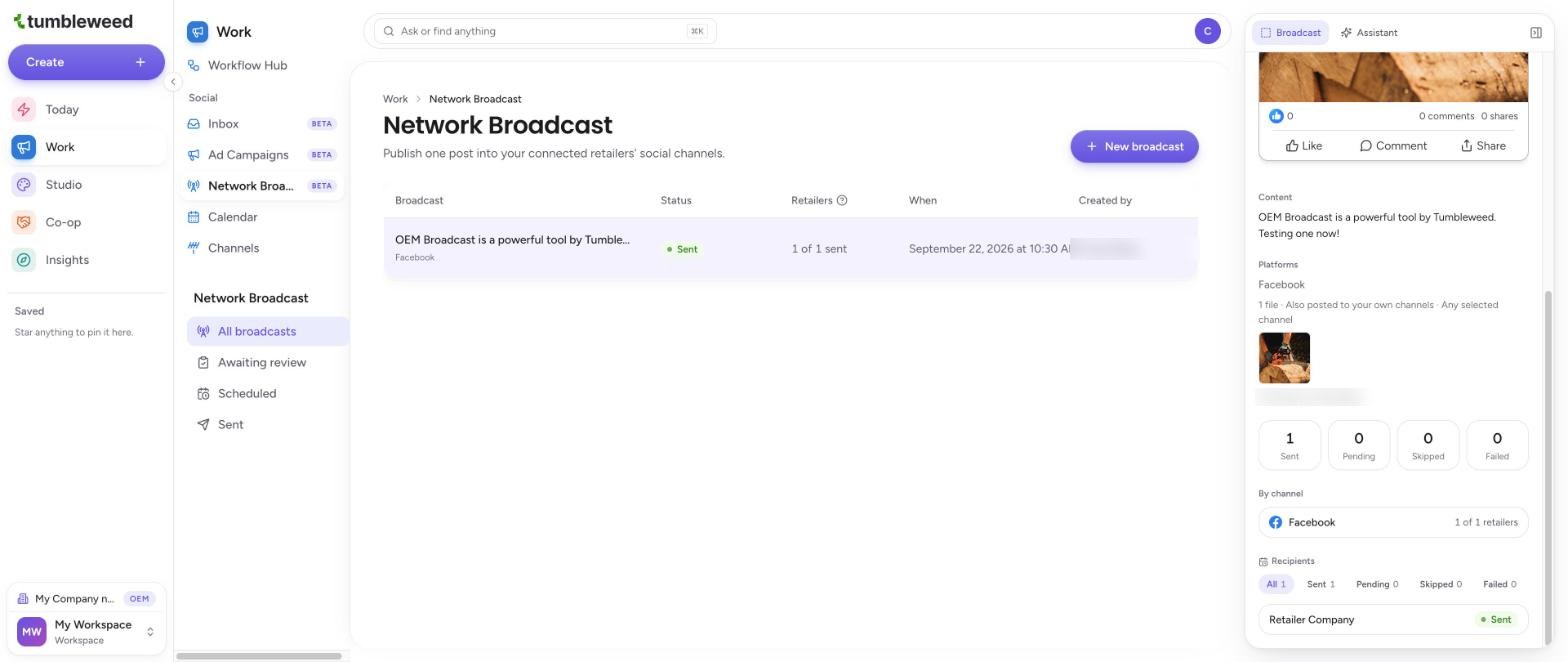
Task: Switch to the Broadcast panel tab
Action: pyautogui.click(x=1290, y=33)
